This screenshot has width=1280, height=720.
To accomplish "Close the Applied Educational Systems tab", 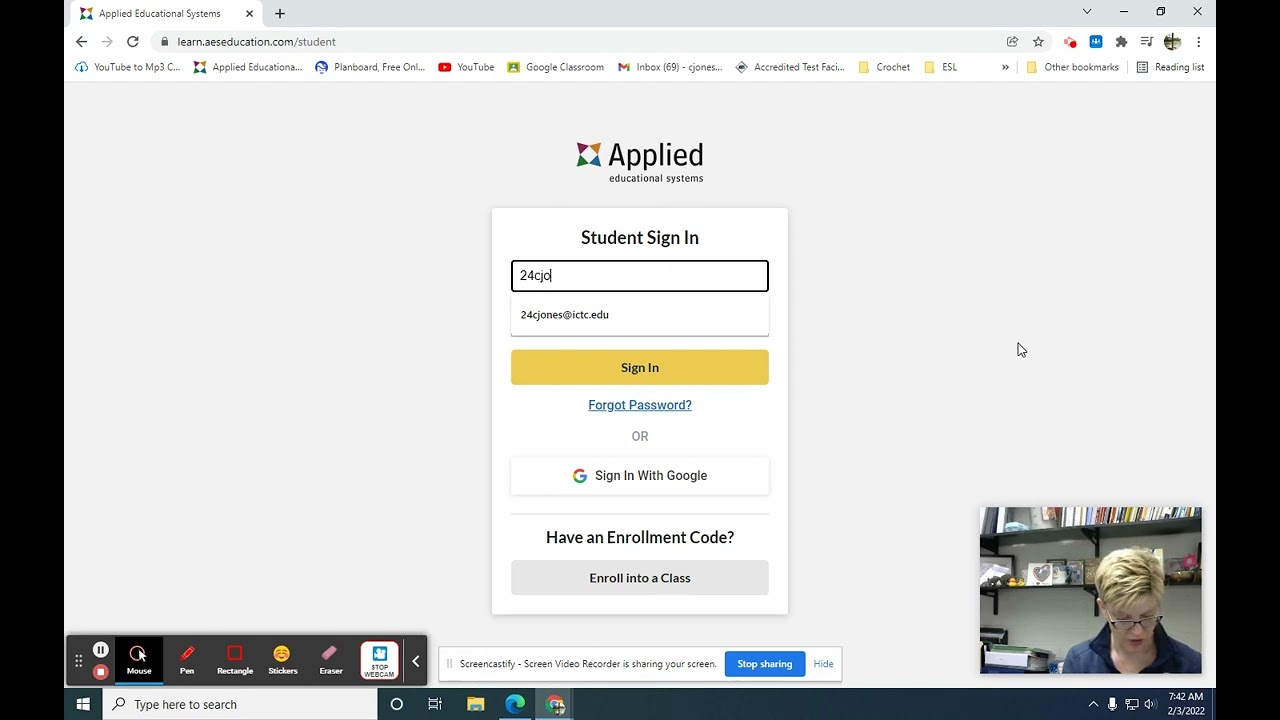I will tap(249, 14).
